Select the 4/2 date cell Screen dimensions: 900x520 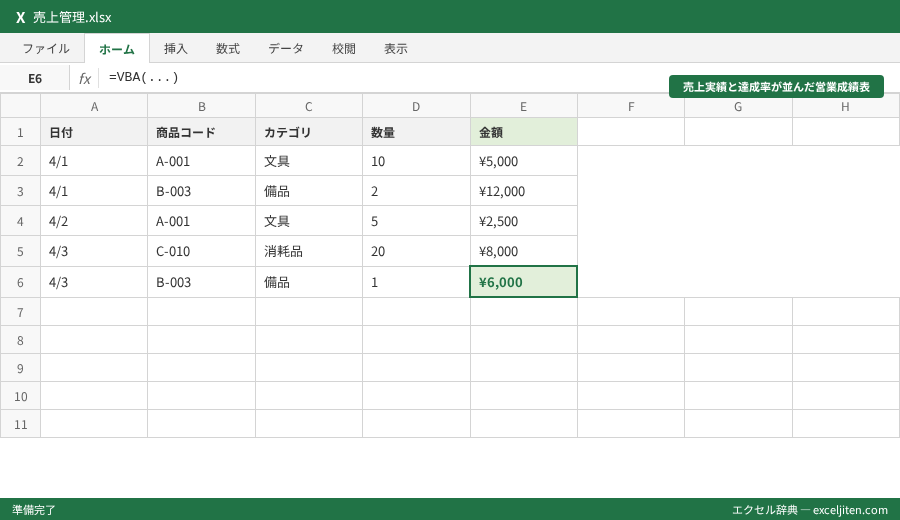coord(94,220)
